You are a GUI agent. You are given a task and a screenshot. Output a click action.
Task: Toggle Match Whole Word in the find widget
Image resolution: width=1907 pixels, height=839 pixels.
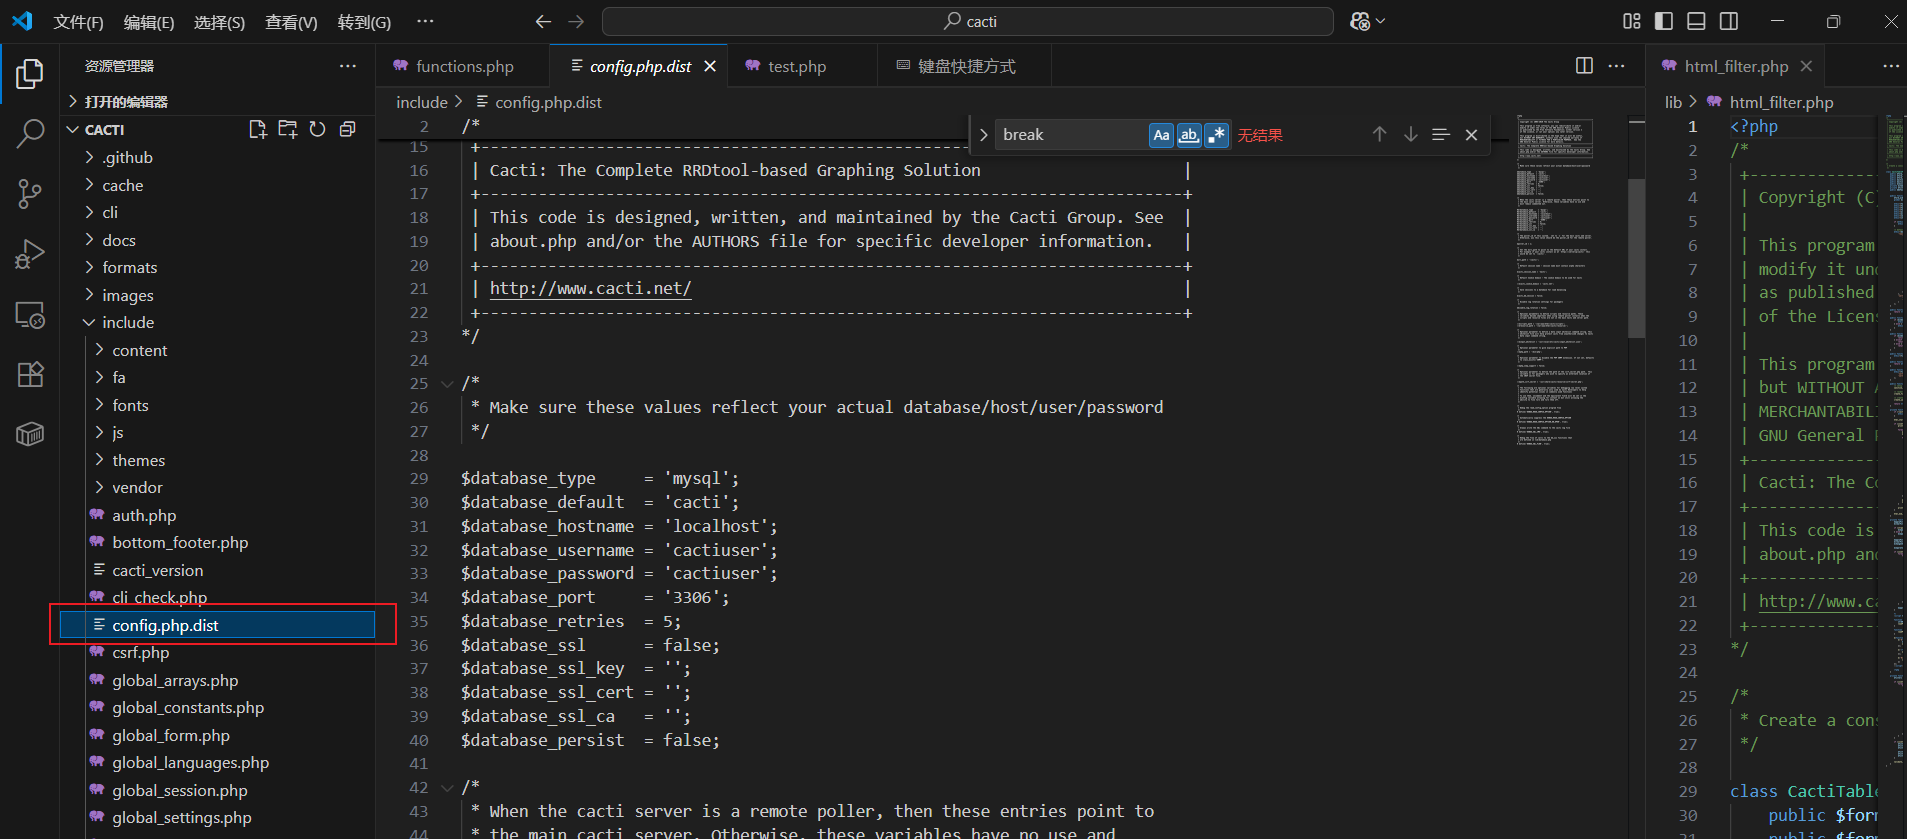(x=1188, y=135)
